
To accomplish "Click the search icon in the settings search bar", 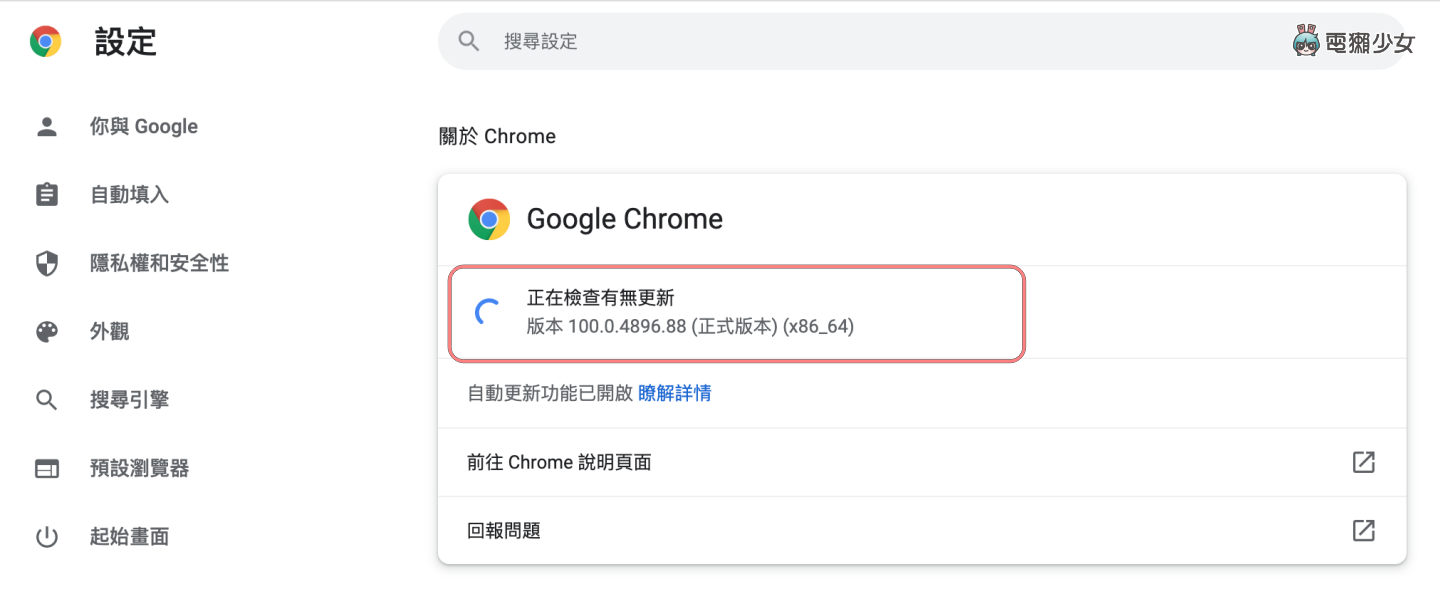I will (468, 41).
